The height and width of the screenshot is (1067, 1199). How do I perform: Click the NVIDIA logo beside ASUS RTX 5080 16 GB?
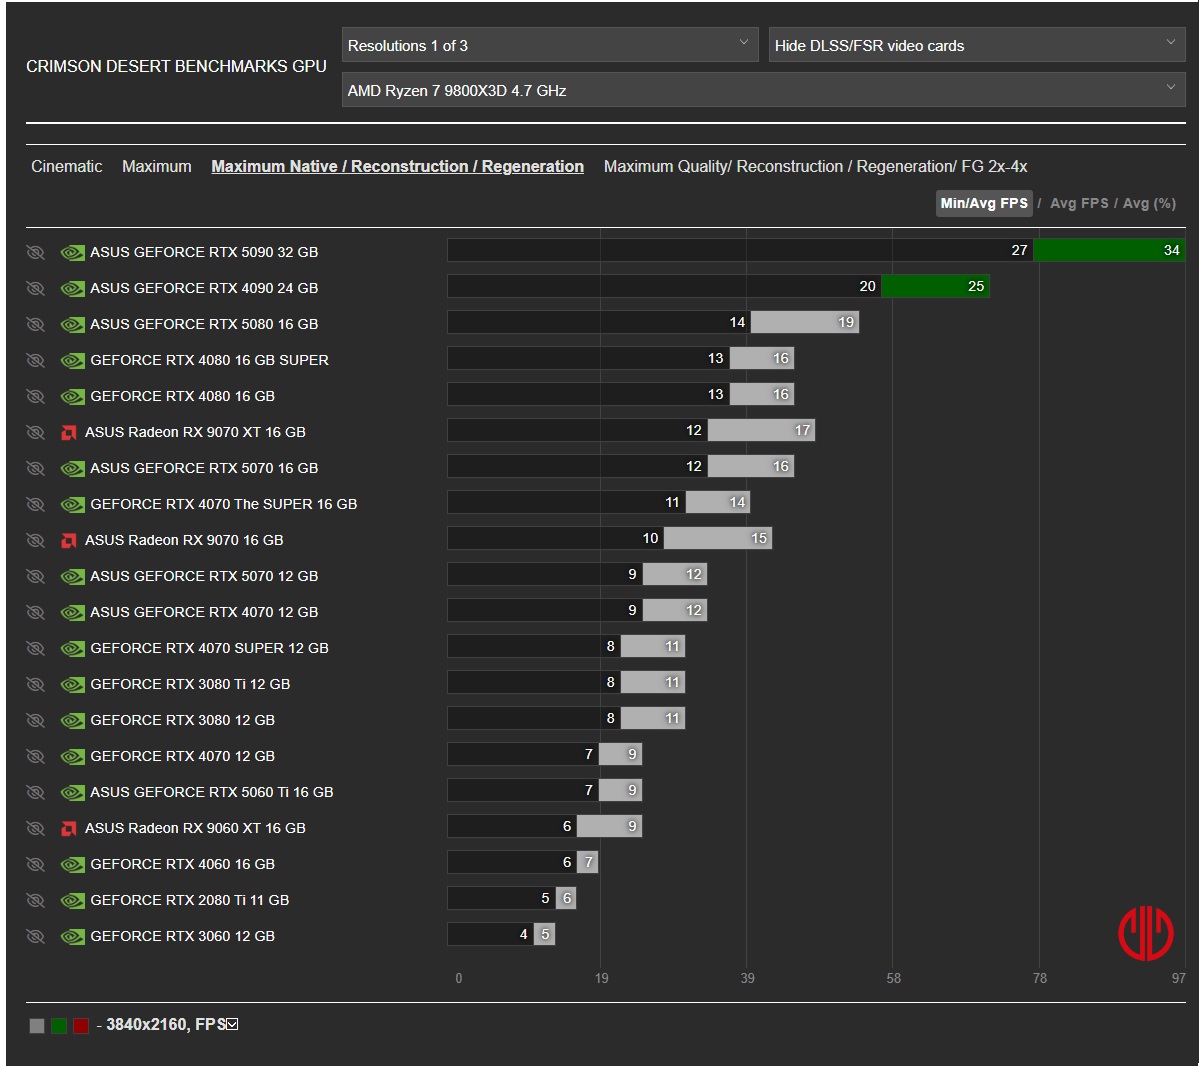click(x=73, y=324)
